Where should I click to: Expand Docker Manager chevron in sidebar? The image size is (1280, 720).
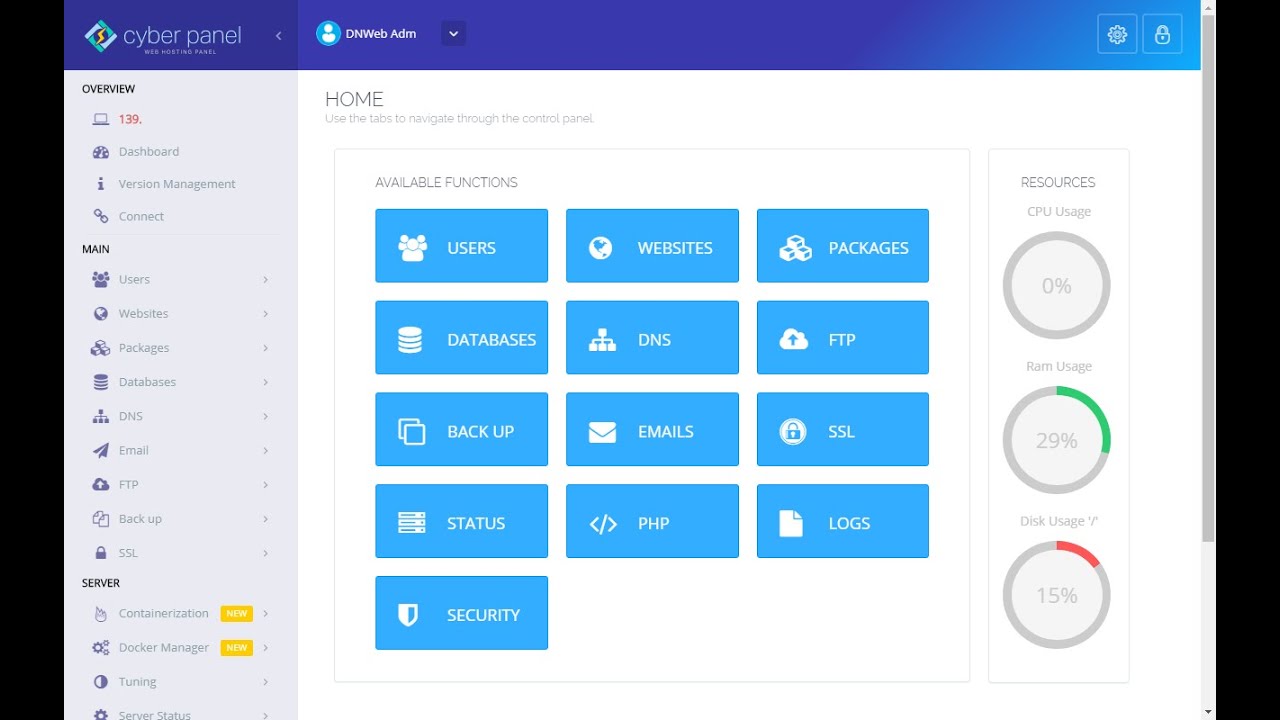coord(265,648)
